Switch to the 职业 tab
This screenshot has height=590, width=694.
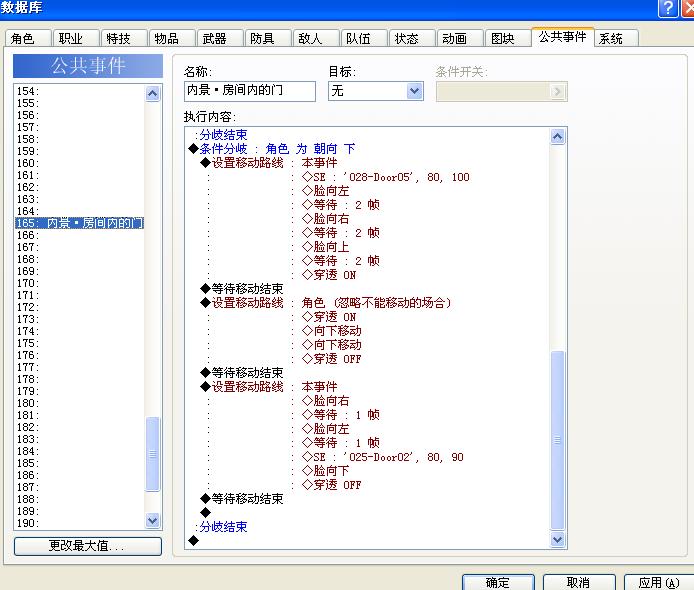tap(76, 39)
